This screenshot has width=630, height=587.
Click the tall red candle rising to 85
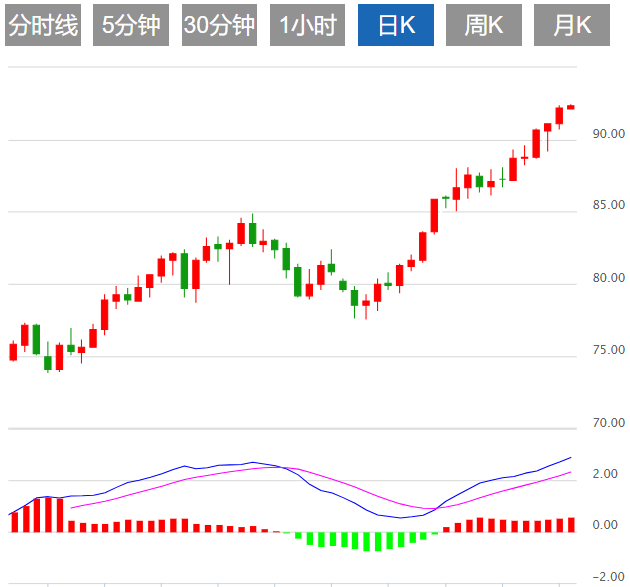point(435,215)
